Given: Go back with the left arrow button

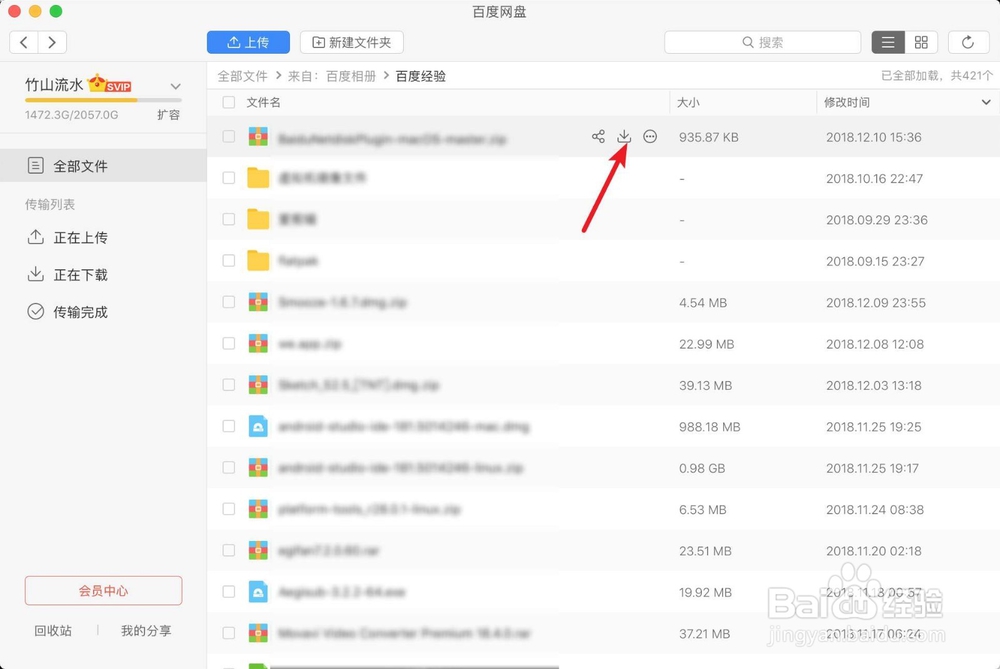Looking at the screenshot, I should click(x=24, y=42).
